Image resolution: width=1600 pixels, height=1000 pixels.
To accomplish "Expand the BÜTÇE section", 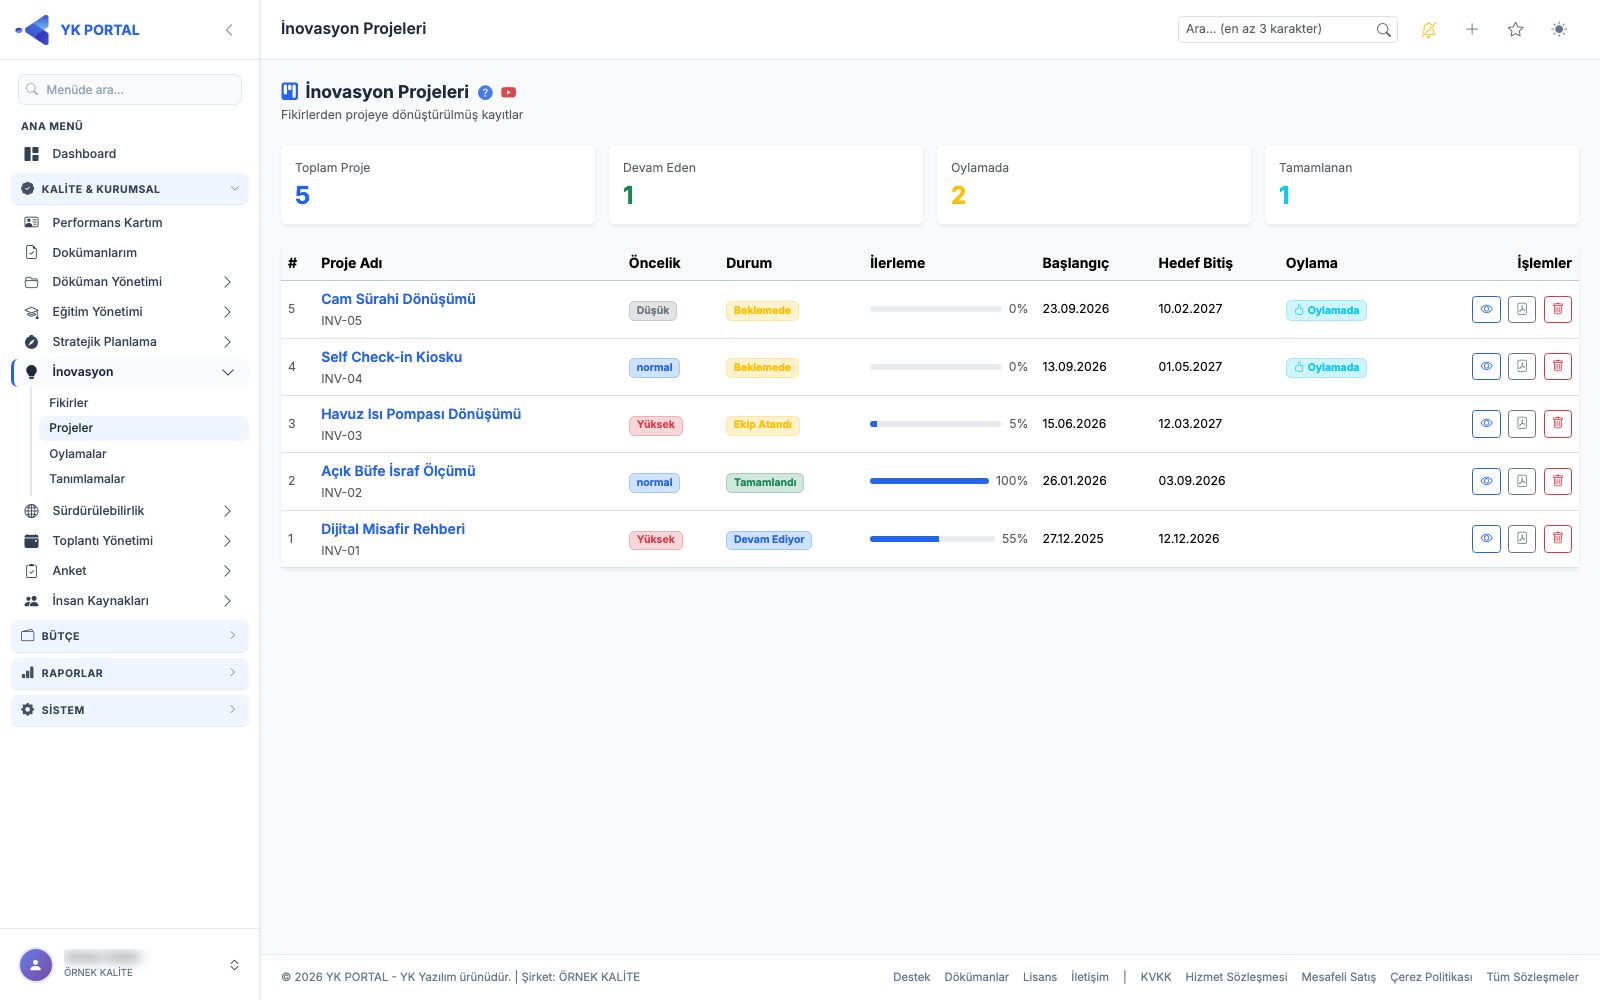I will (x=130, y=636).
